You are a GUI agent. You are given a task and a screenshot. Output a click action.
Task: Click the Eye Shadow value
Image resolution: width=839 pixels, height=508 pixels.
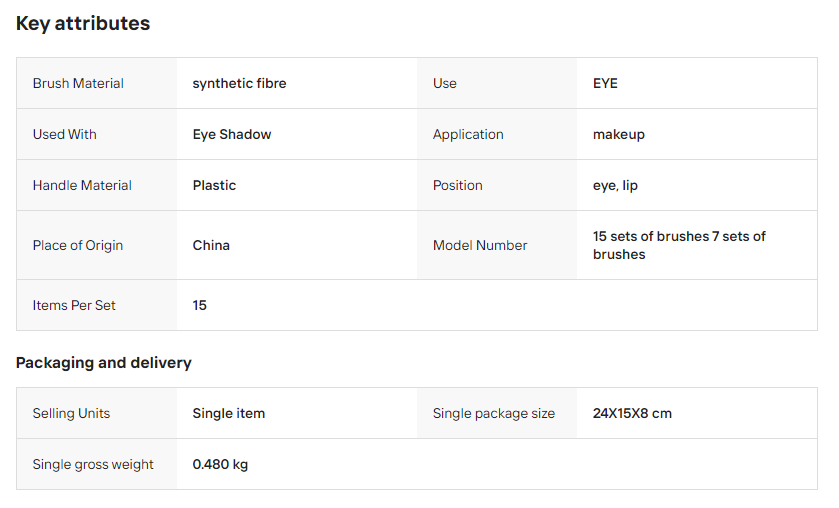pos(232,134)
